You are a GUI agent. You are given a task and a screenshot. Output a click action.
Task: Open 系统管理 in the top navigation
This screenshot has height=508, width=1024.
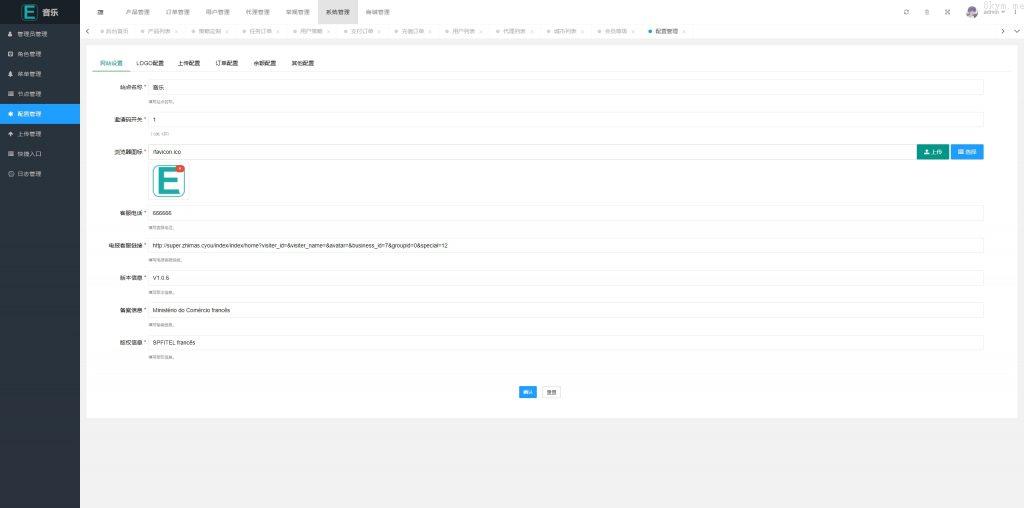338,12
